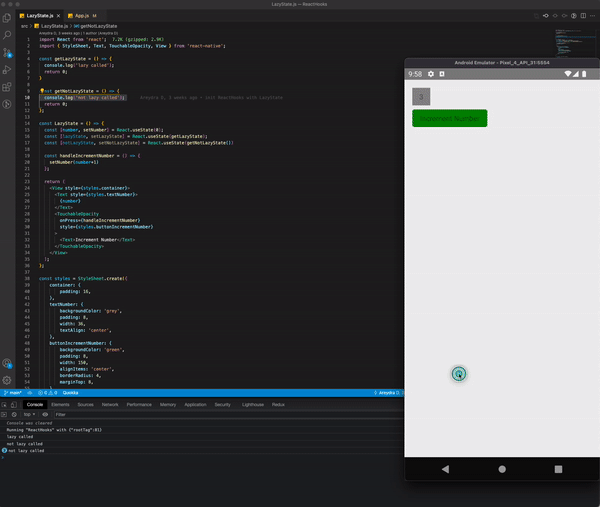The image size is (600, 507).
Task: Switch to the Network tab in DevTools
Action: (110, 404)
